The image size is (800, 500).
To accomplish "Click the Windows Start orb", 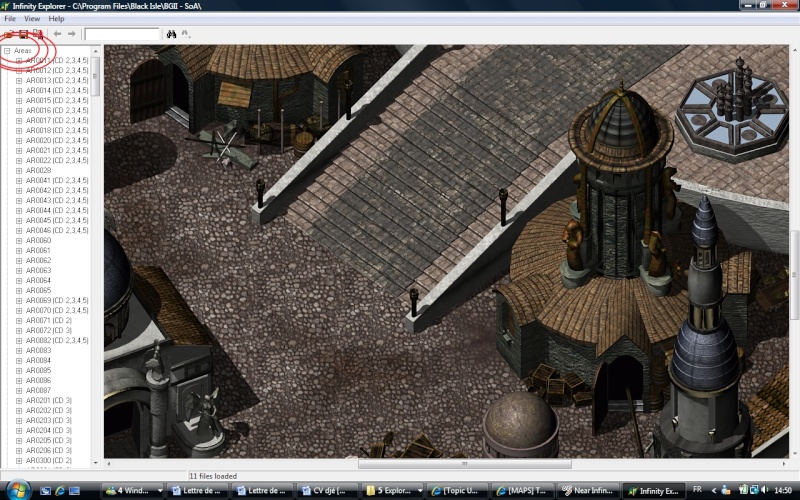I will (x=17, y=490).
